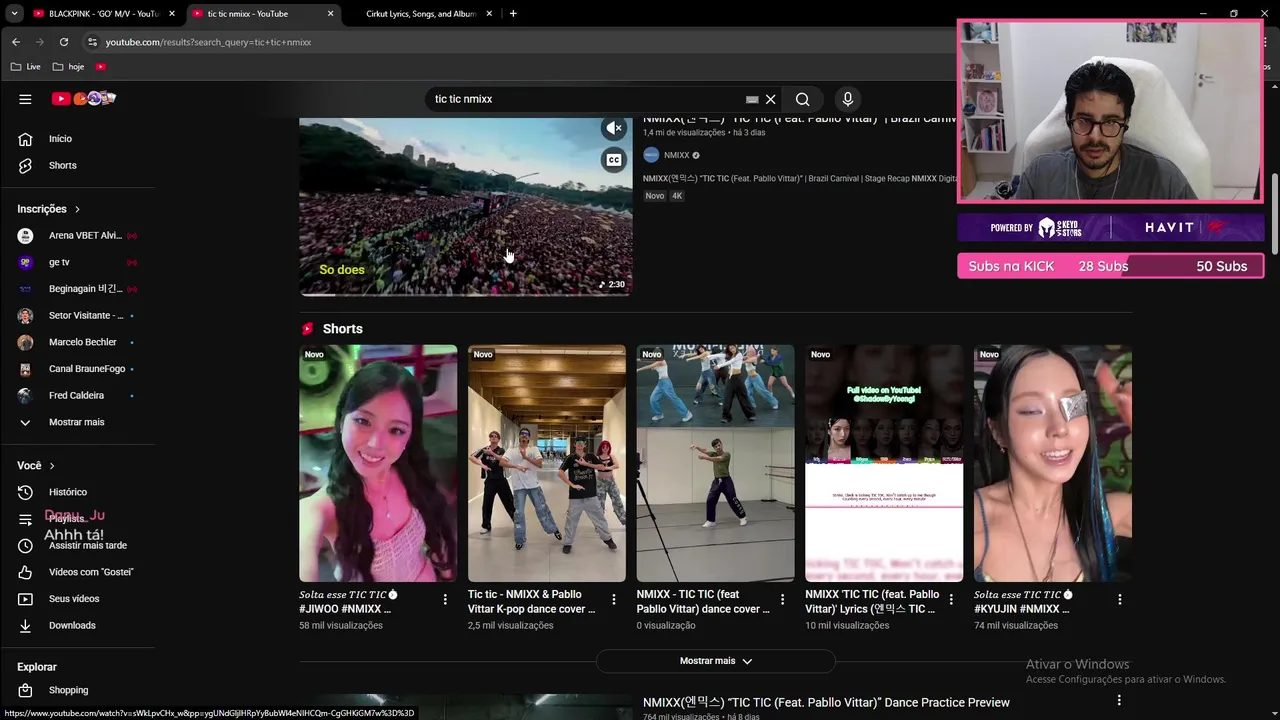Screen dimensions: 1280x720
Task: Open the Fred Caldeira subscription channel
Action: click(78, 395)
